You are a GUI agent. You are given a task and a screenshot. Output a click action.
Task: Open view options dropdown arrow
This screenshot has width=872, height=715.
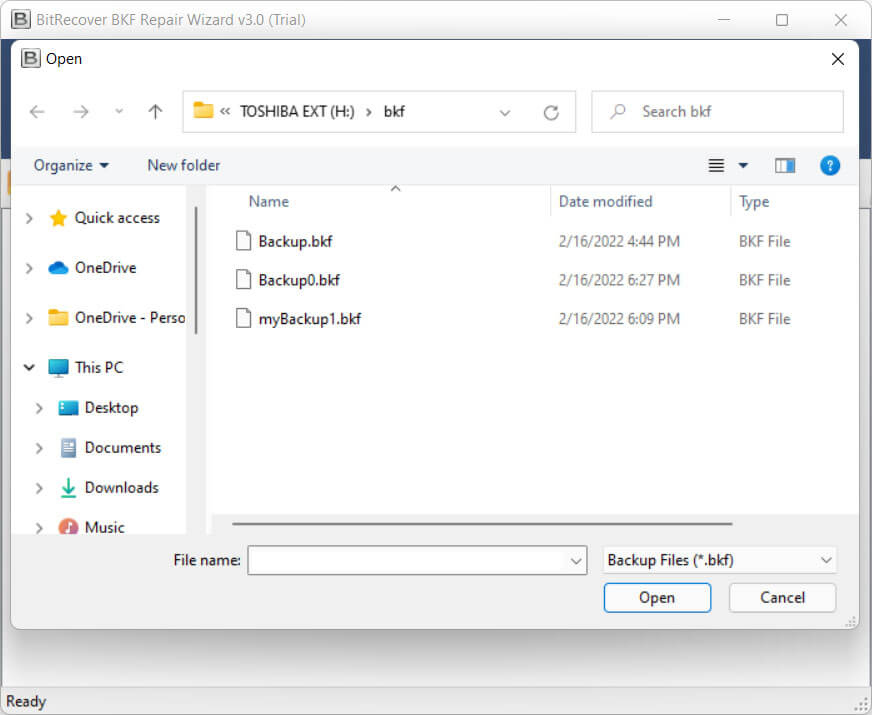pos(743,166)
